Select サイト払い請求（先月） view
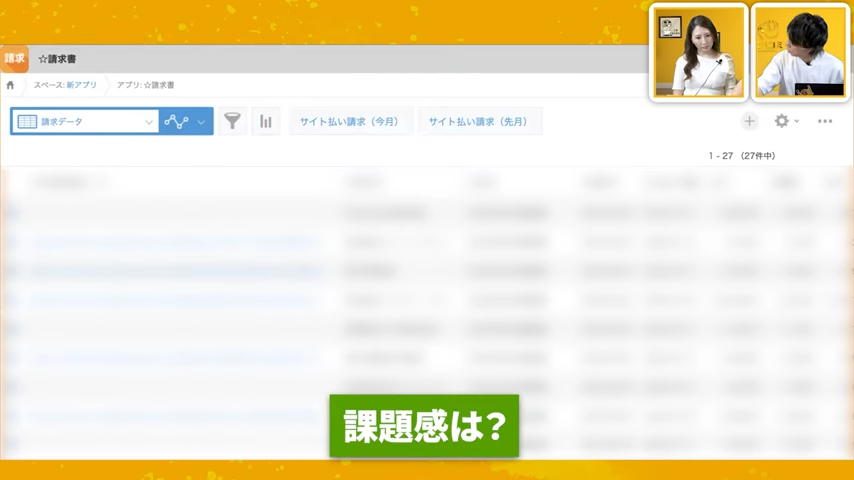This screenshot has height=480, width=854. (x=479, y=121)
